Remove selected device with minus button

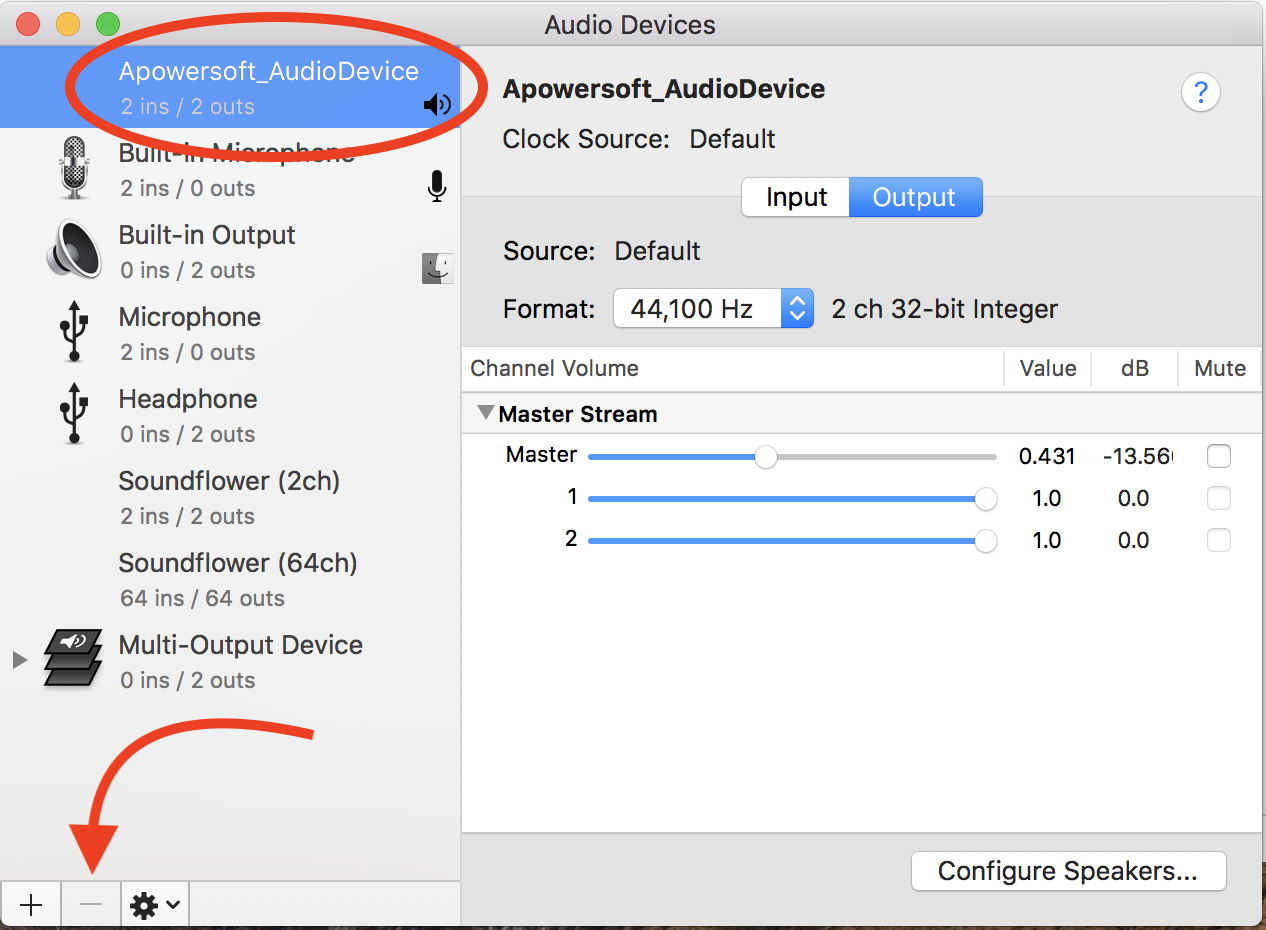pyautogui.click(x=91, y=905)
